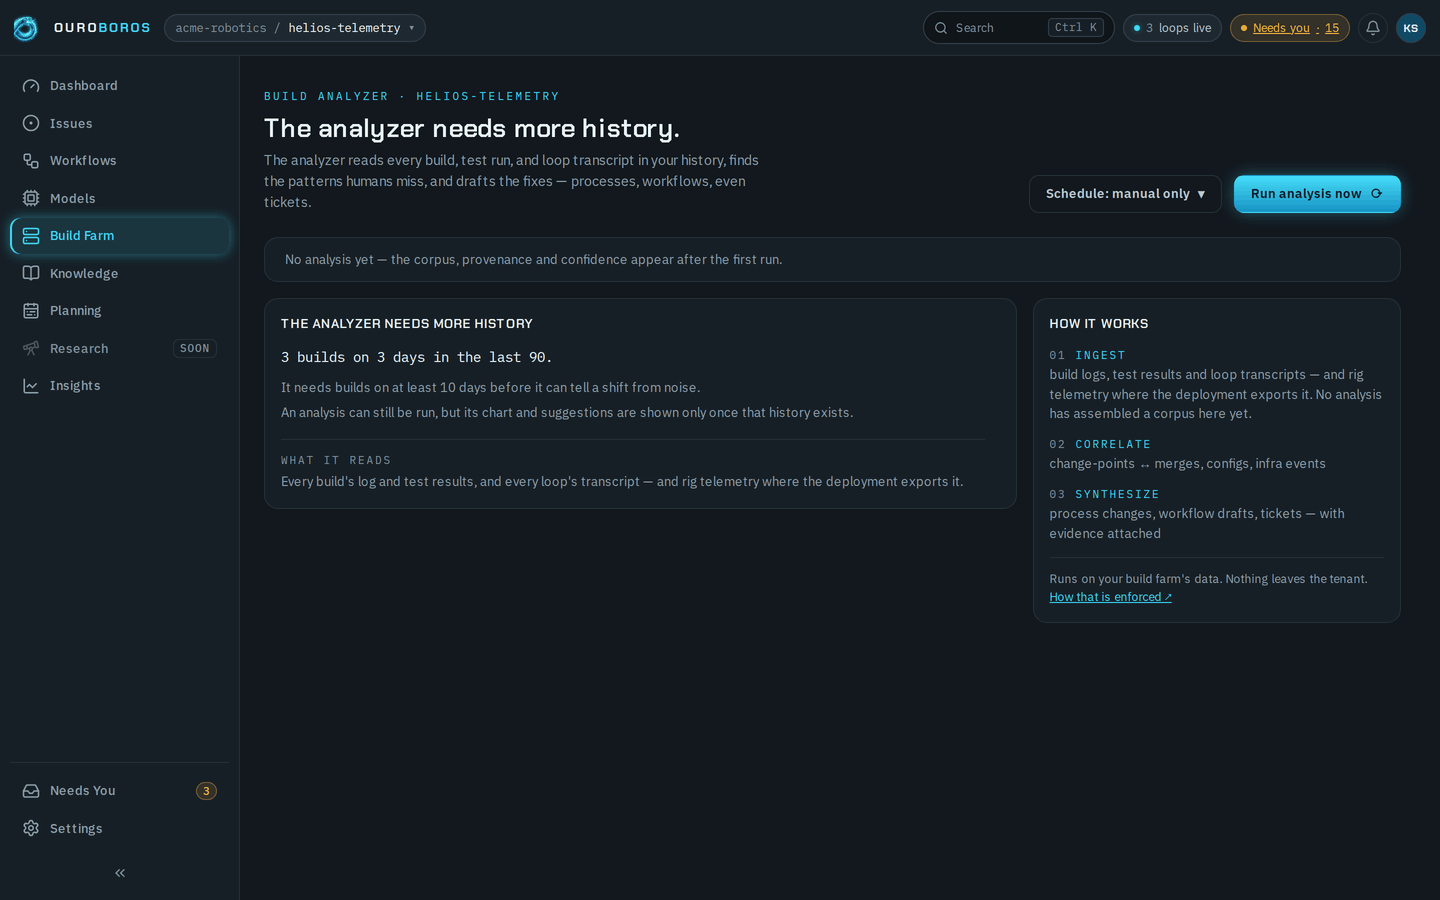Image resolution: width=1440 pixels, height=900 pixels.
Task: Click the 3 loops live indicator
Action: pyautogui.click(x=1172, y=28)
